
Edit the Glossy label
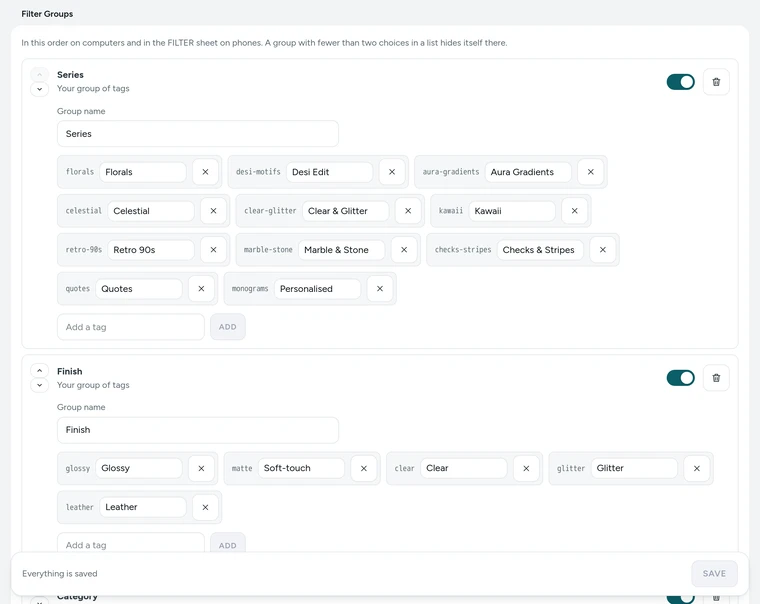[x=139, y=468]
